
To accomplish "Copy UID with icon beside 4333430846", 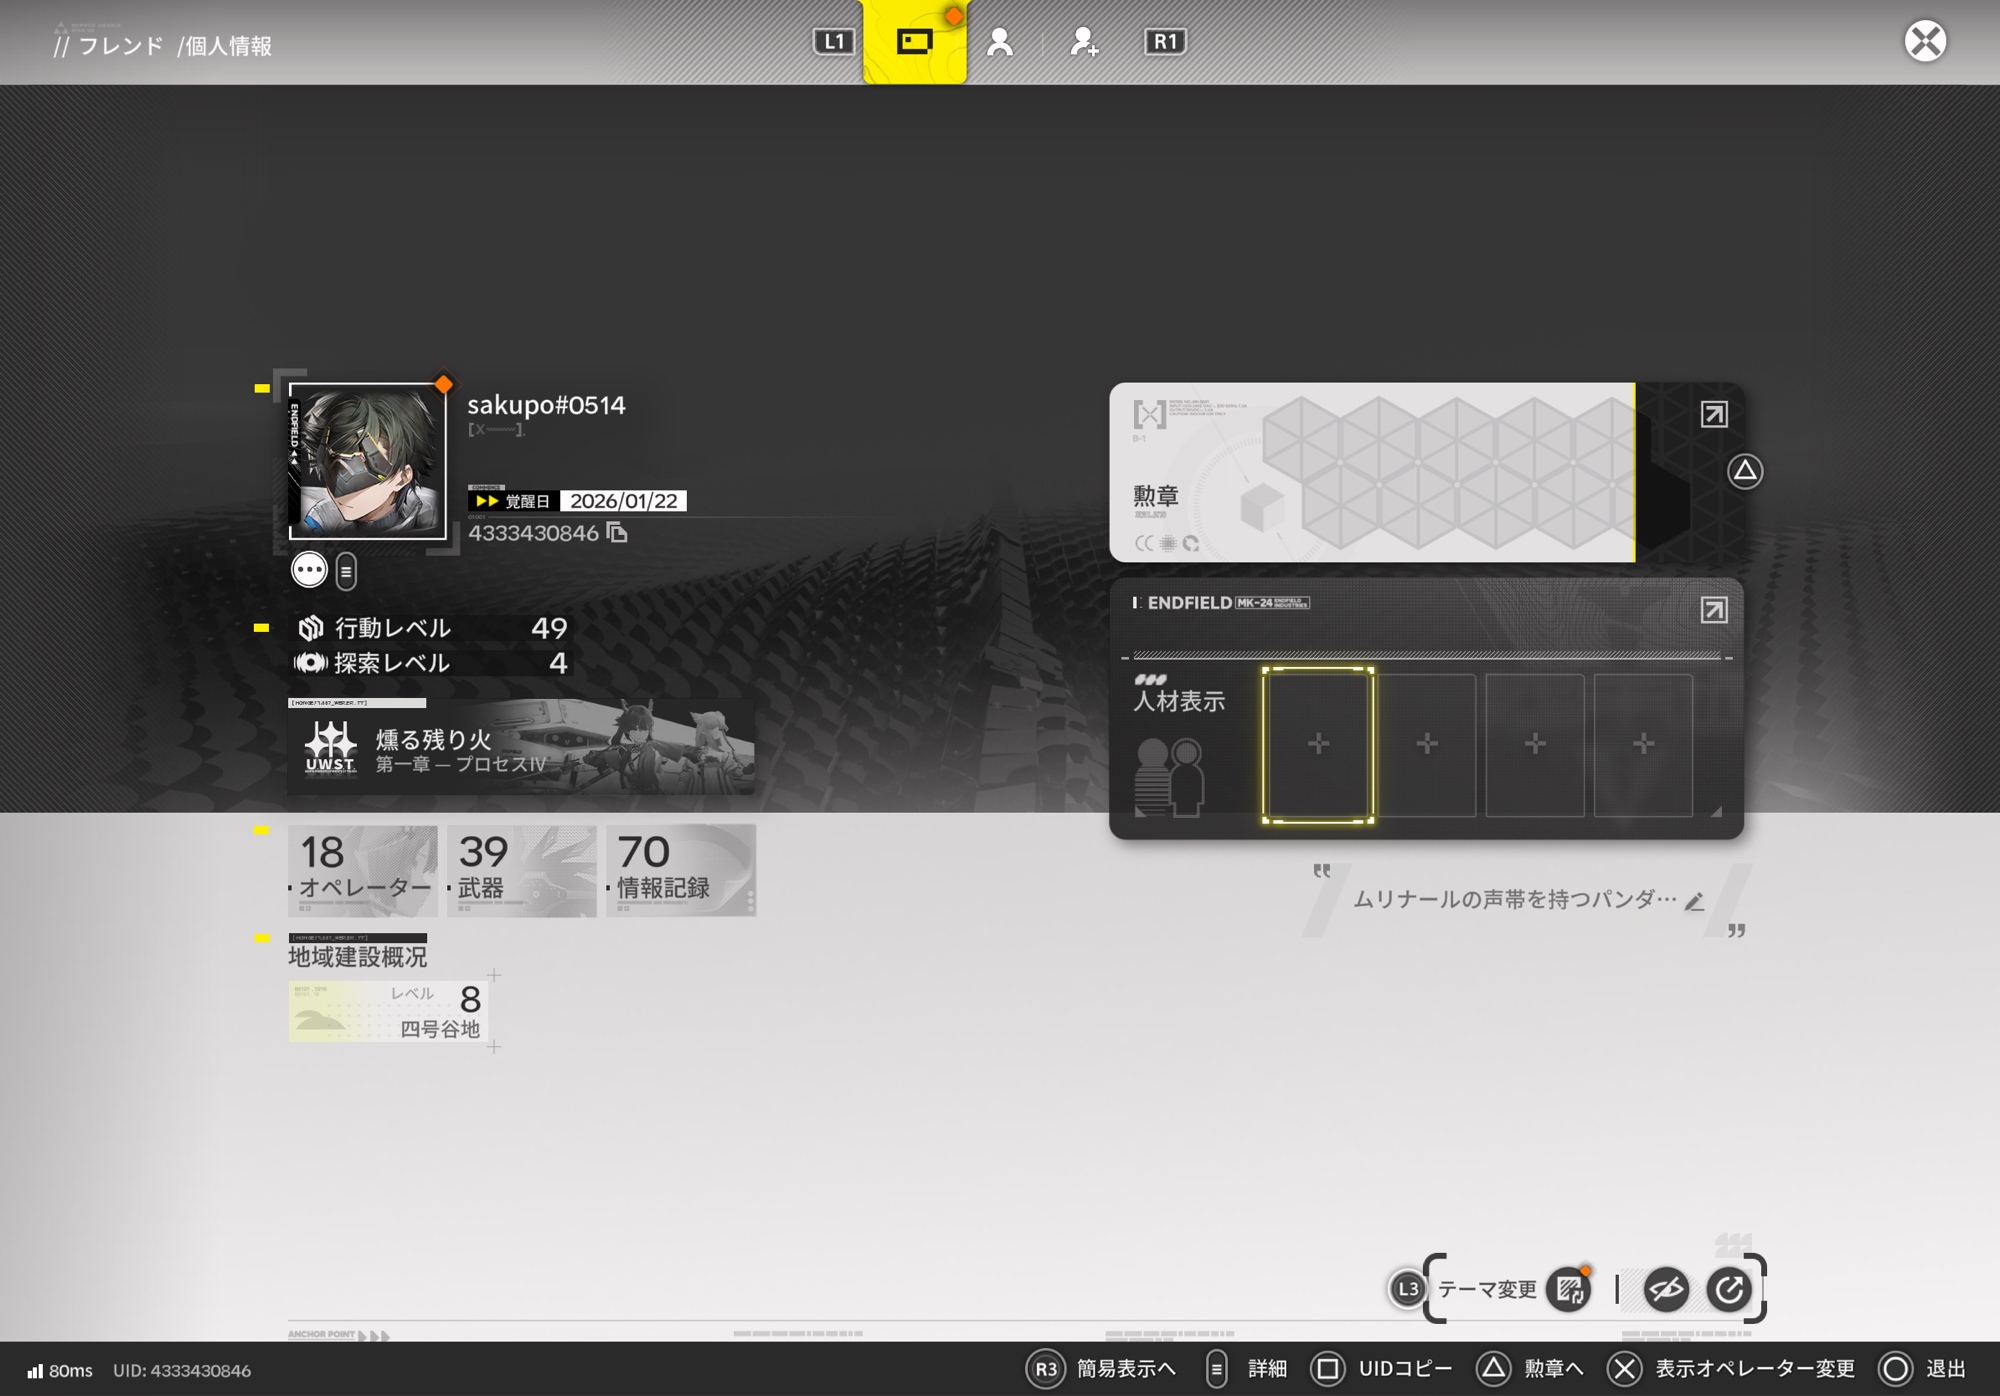I will 617,533.
